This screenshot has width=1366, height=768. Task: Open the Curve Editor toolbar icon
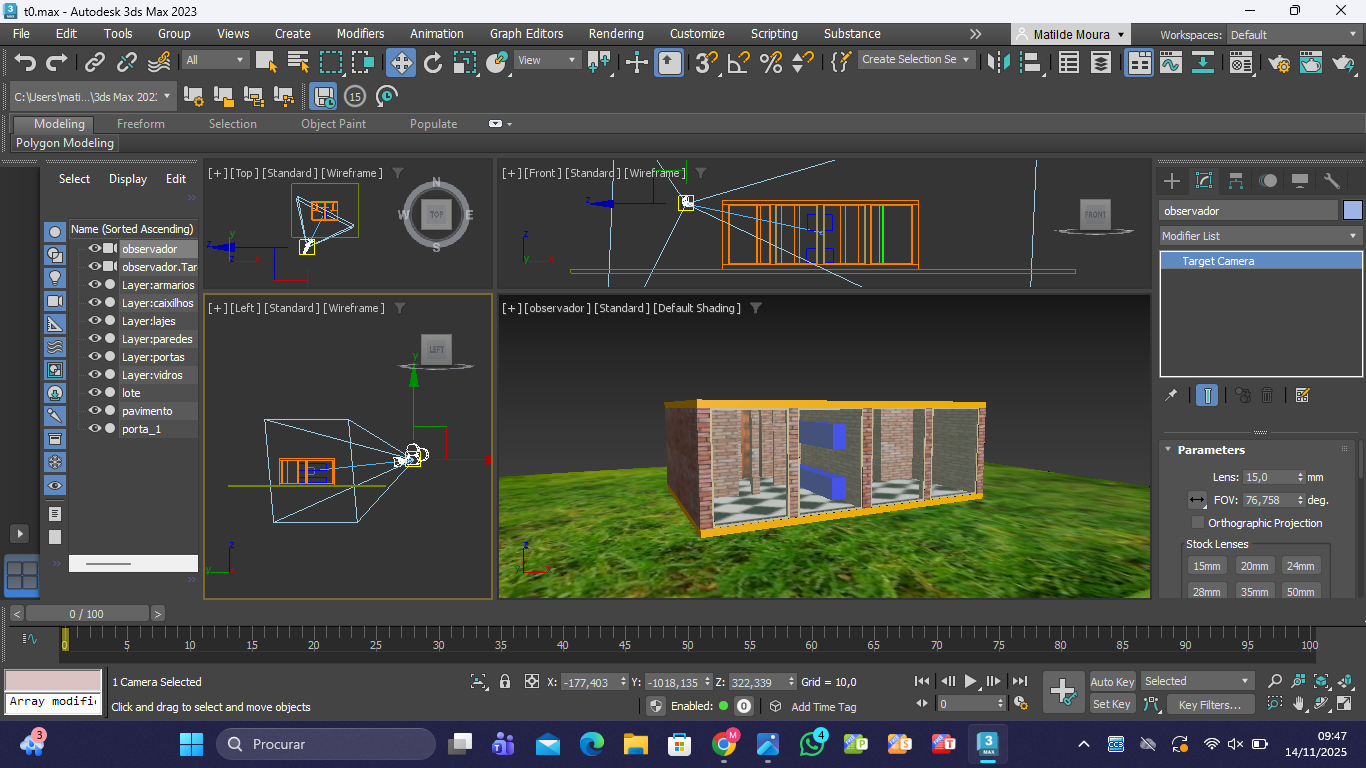pos(1170,63)
